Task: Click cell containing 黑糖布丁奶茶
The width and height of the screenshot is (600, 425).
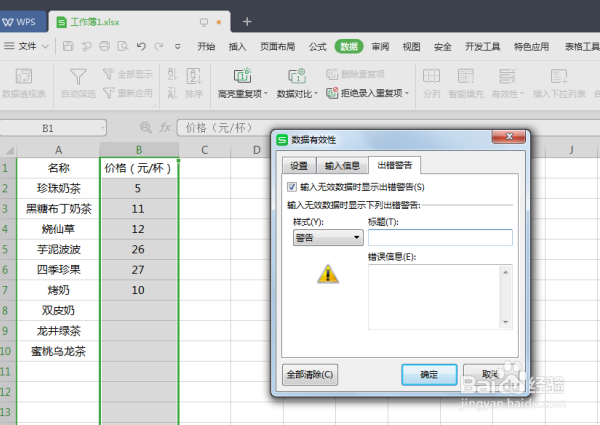Action: pos(58,208)
